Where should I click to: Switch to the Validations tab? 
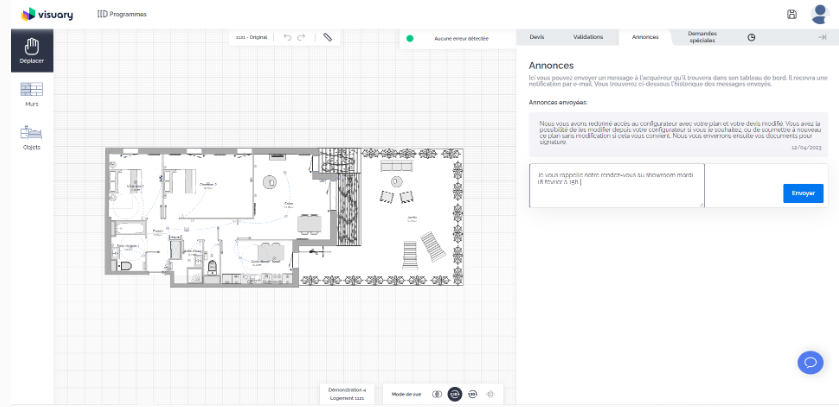click(588, 37)
